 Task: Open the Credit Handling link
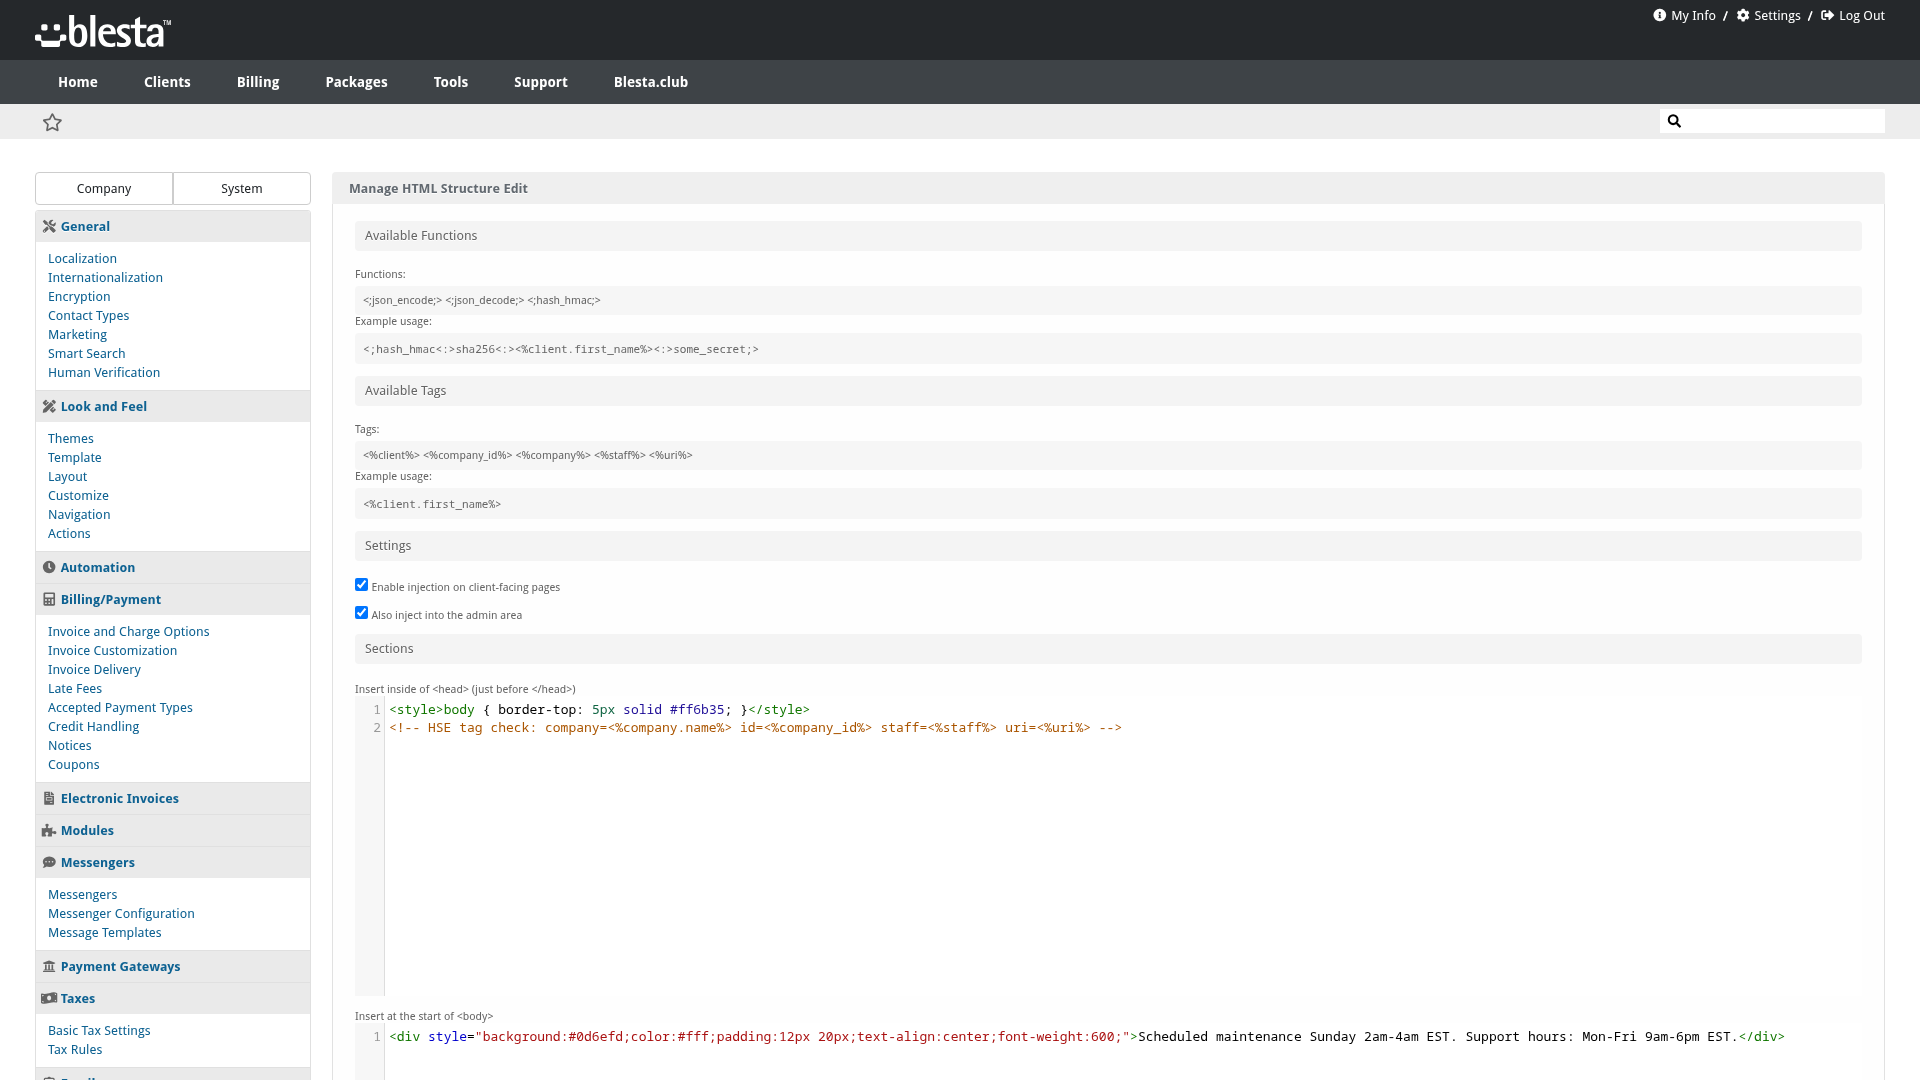(93, 726)
